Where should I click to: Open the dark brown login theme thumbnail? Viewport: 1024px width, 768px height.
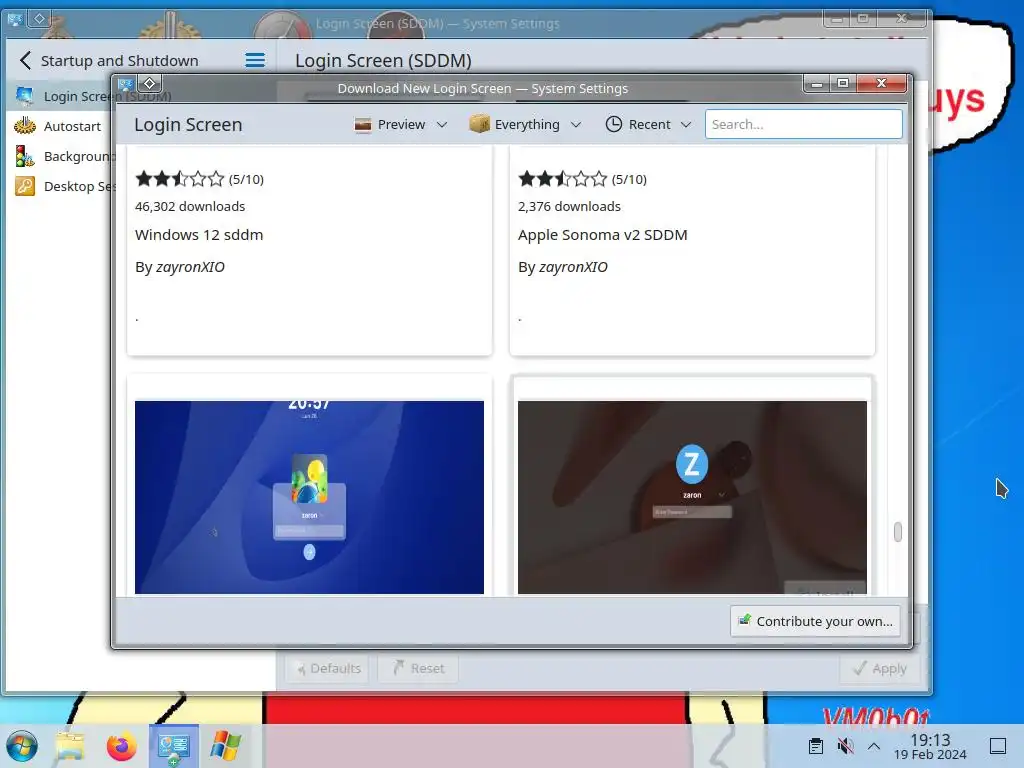(692, 497)
